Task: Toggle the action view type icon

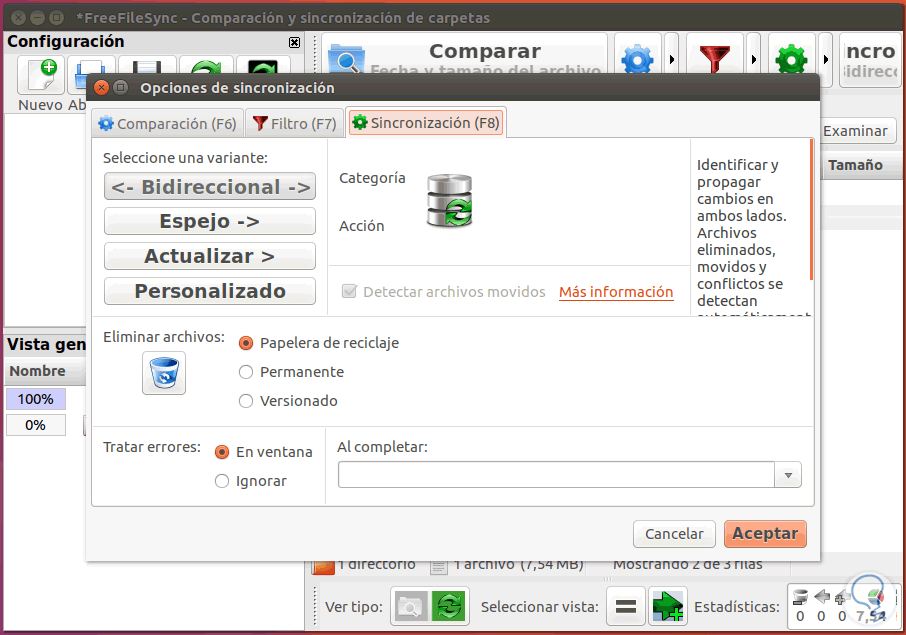Action: coord(449,607)
